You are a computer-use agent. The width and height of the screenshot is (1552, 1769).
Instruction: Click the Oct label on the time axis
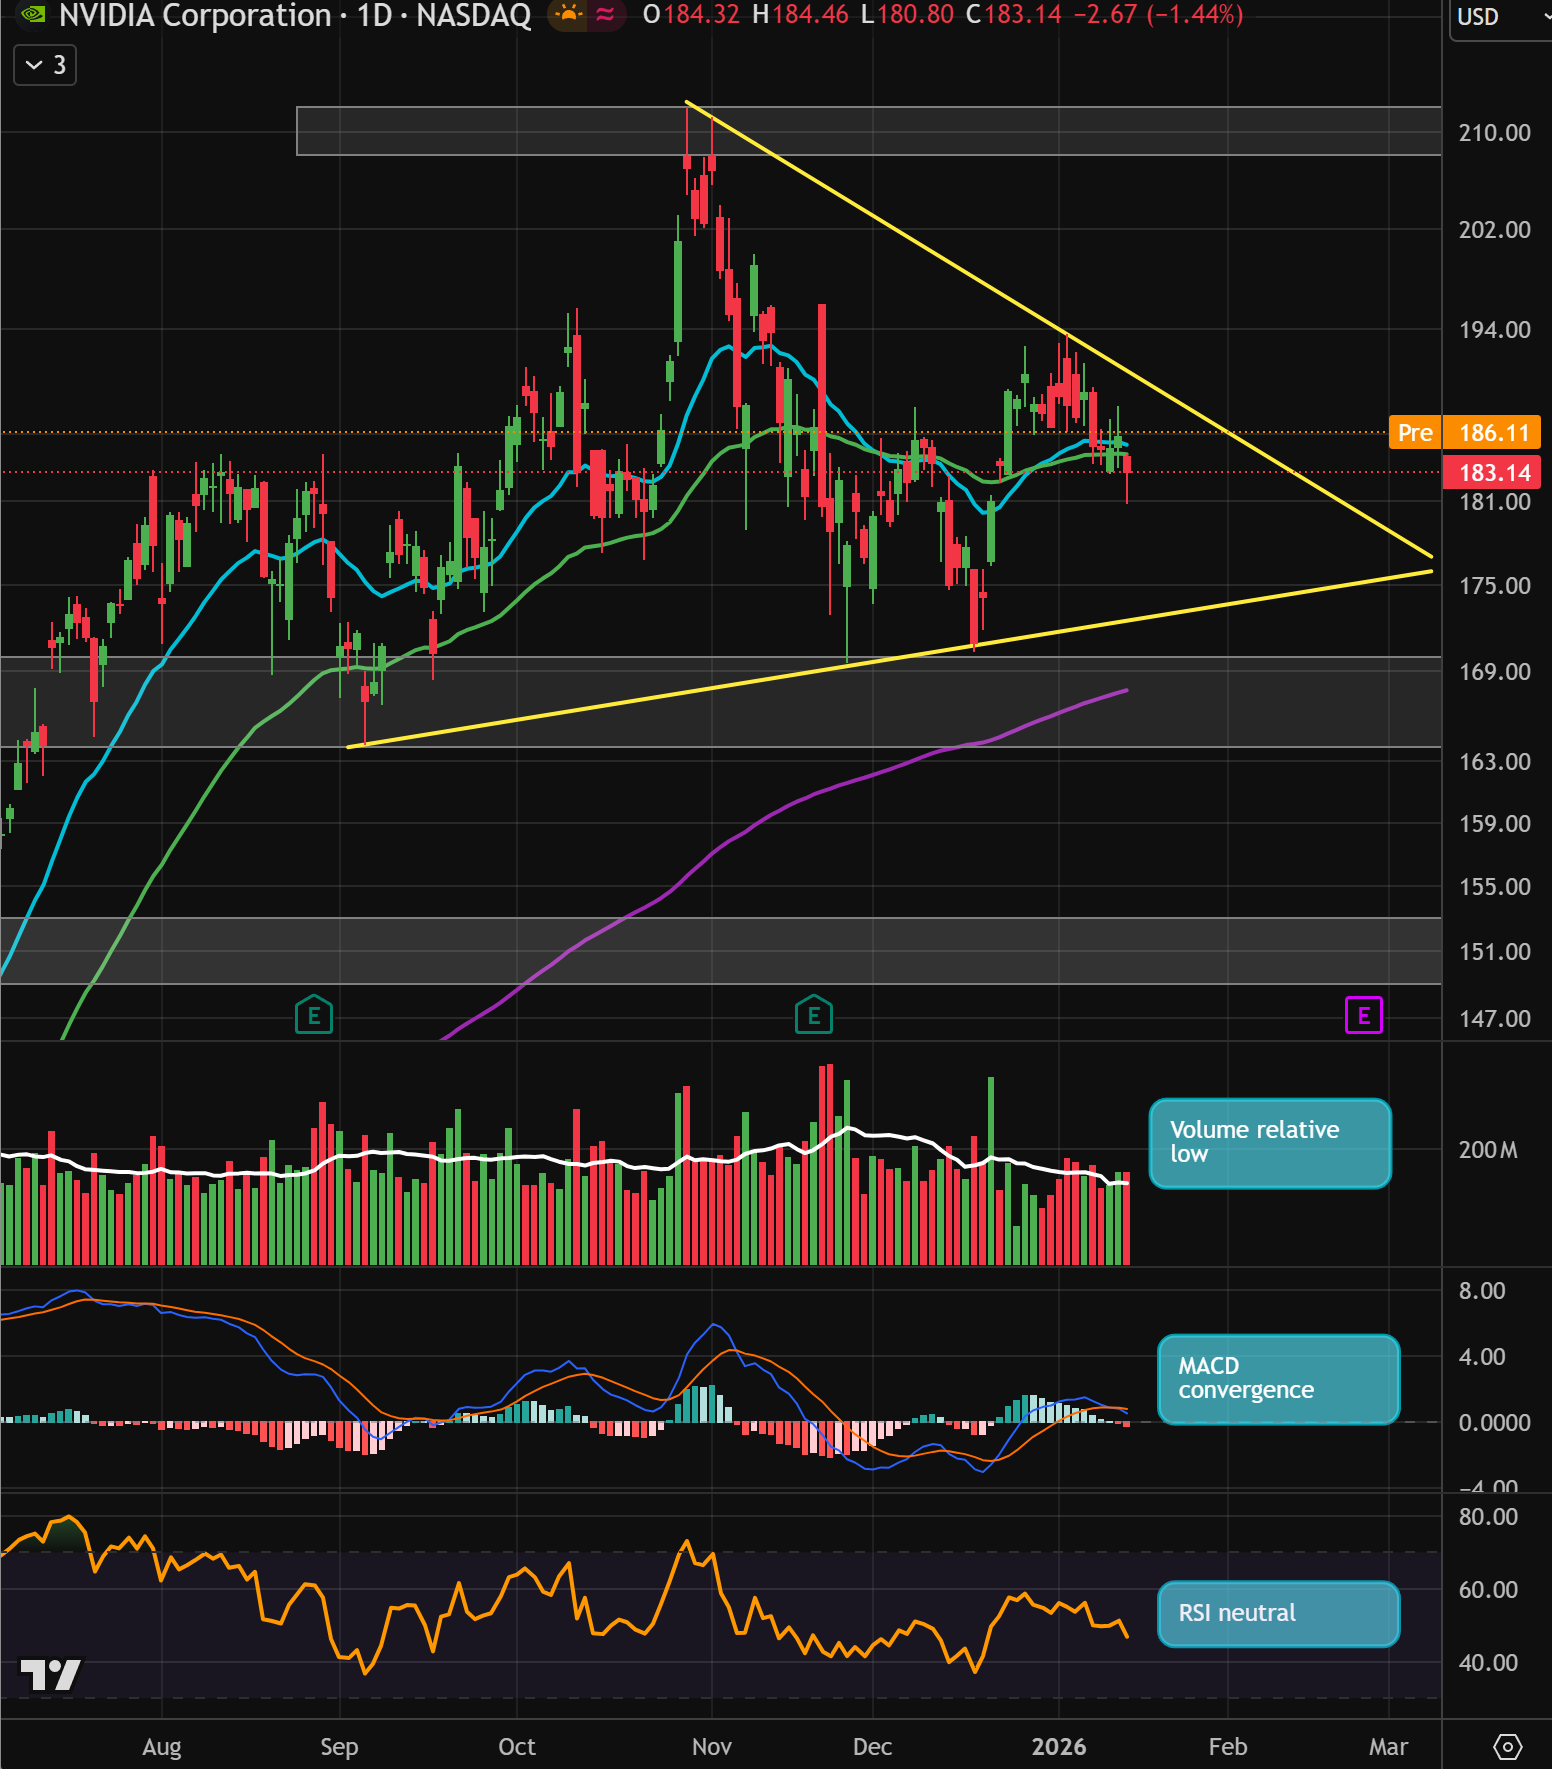coord(517,1747)
